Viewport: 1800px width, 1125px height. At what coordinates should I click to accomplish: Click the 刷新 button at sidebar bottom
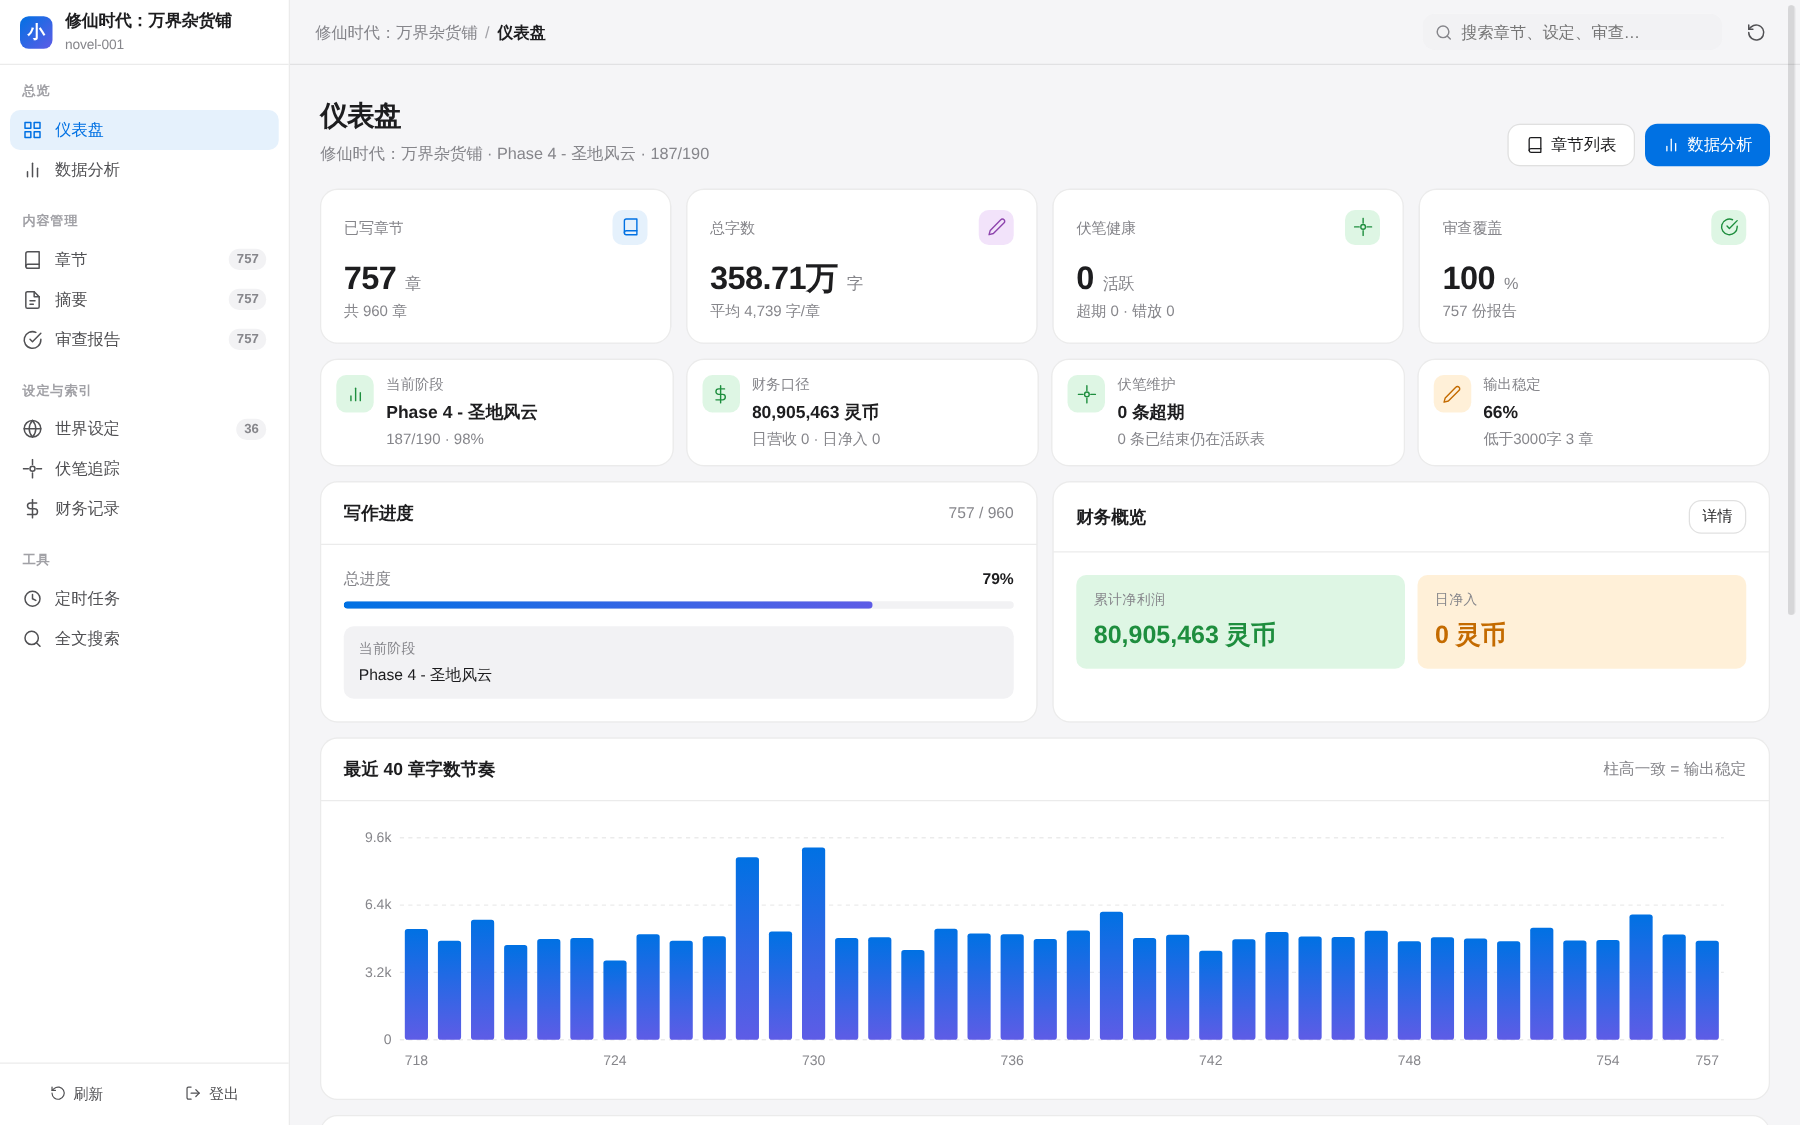(x=77, y=1094)
